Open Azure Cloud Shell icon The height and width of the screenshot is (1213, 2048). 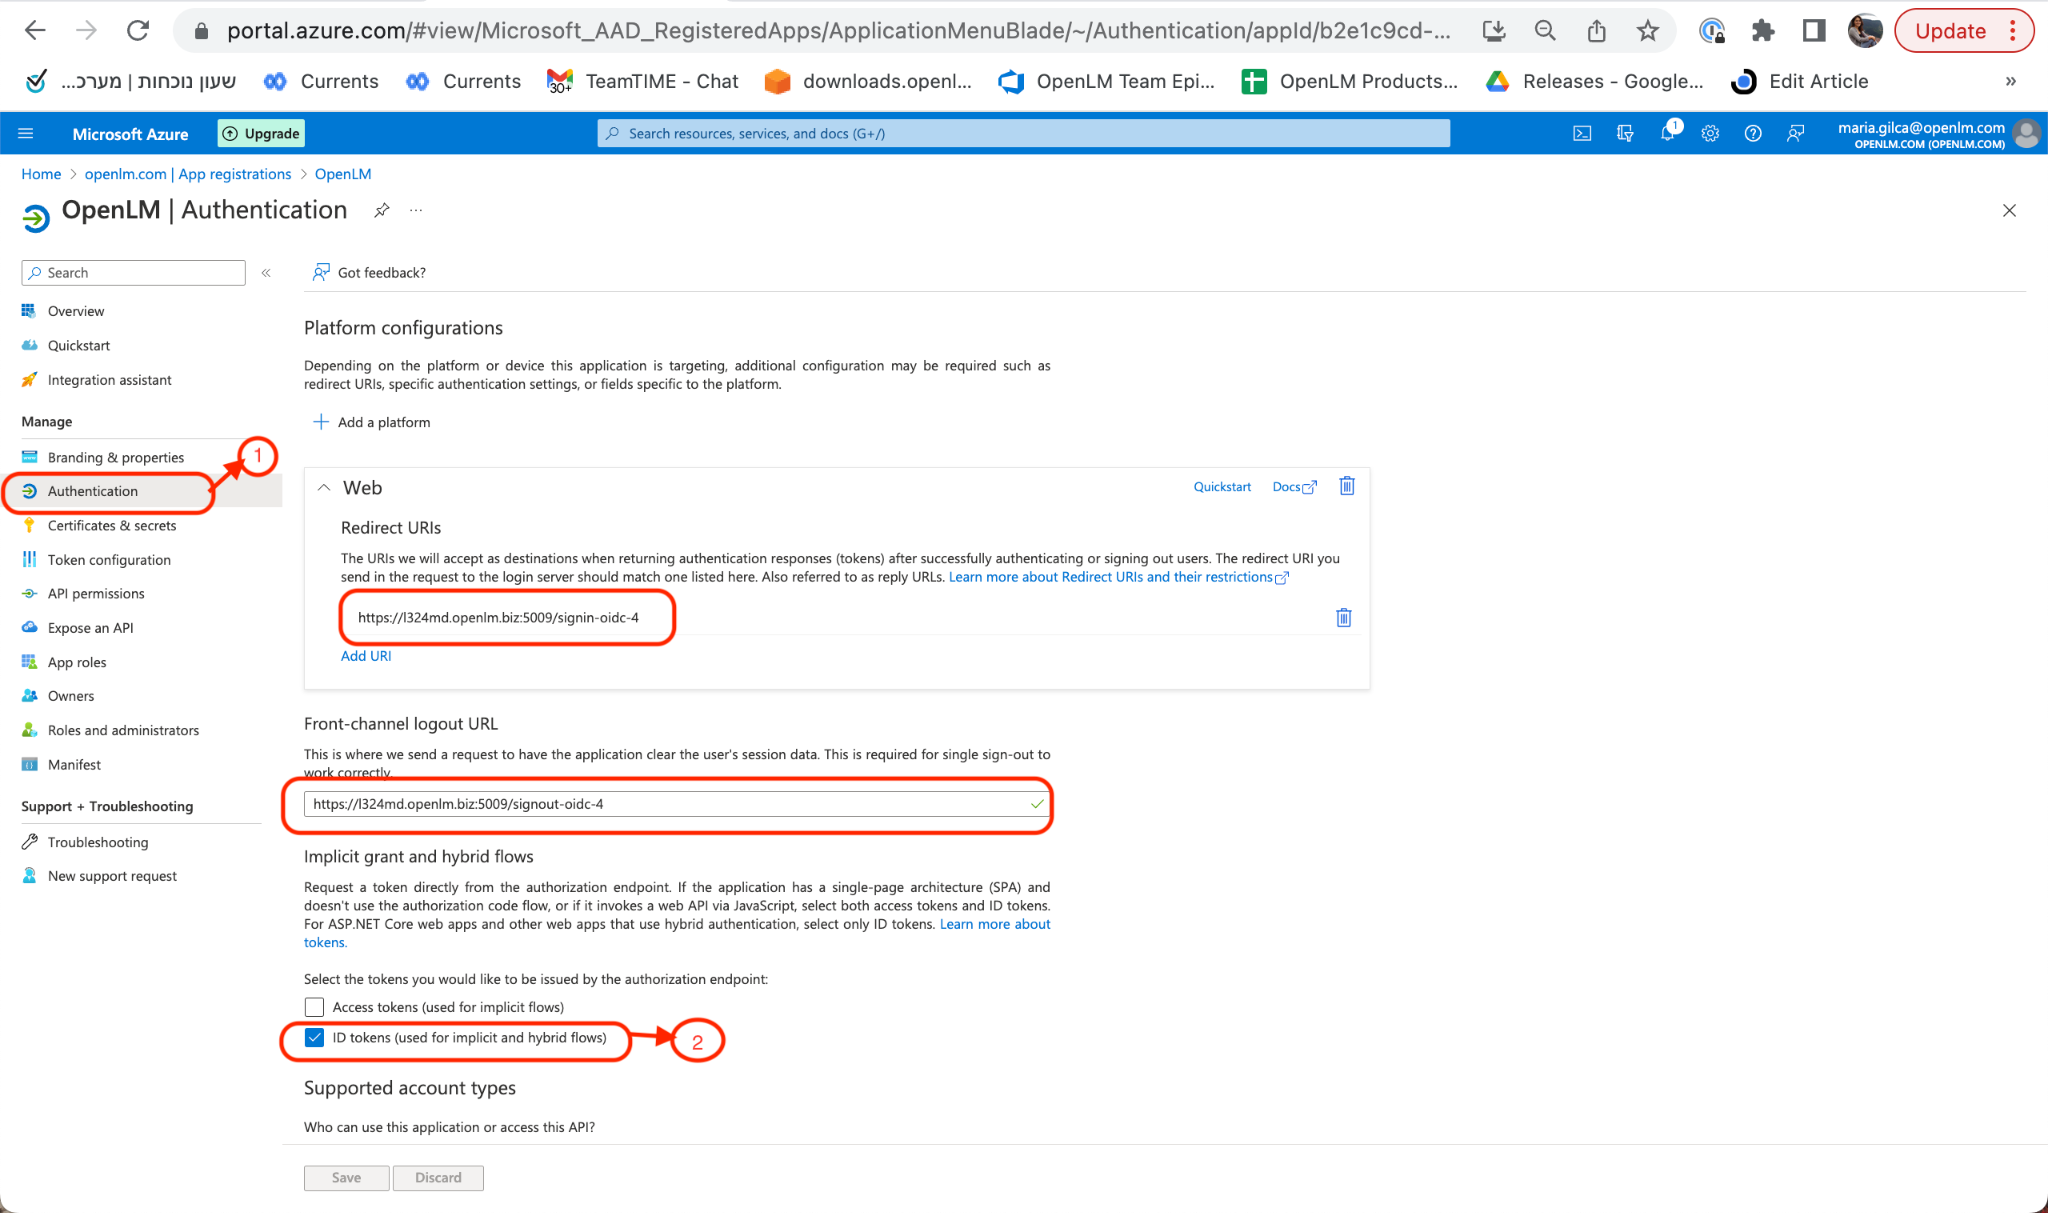pos(1582,133)
